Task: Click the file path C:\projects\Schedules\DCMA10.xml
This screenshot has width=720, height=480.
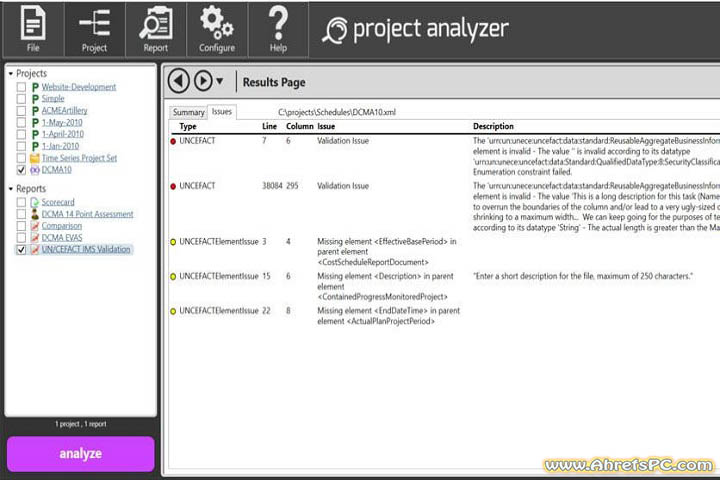Action: [x=337, y=112]
